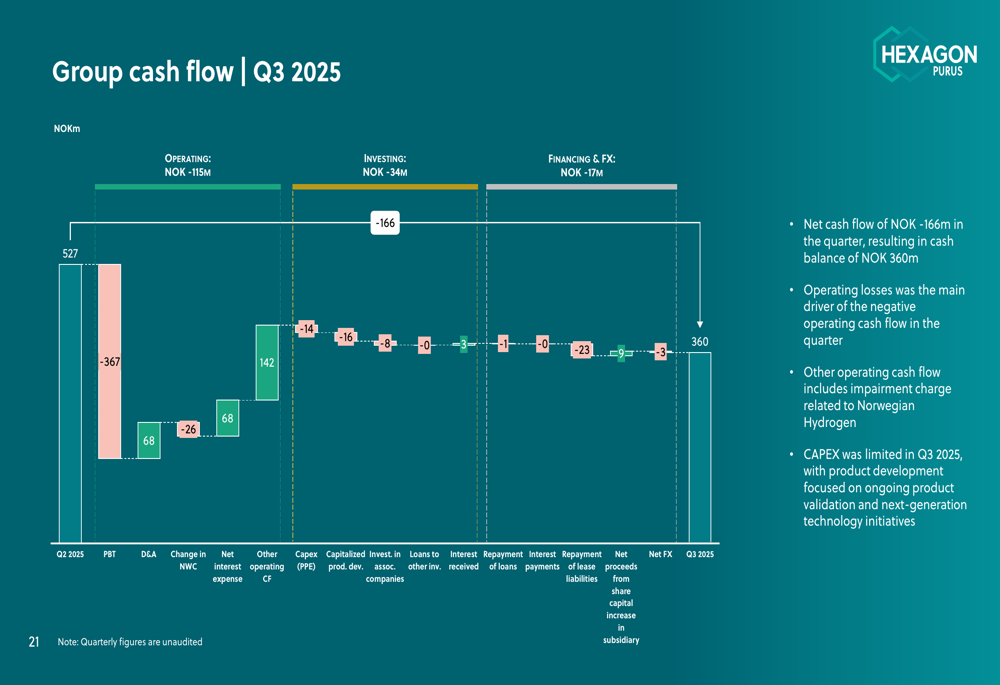The height and width of the screenshot is (685, 1000).
Task: Select the 'Operating: NOK -115m' heading
Action: [187, 165]
